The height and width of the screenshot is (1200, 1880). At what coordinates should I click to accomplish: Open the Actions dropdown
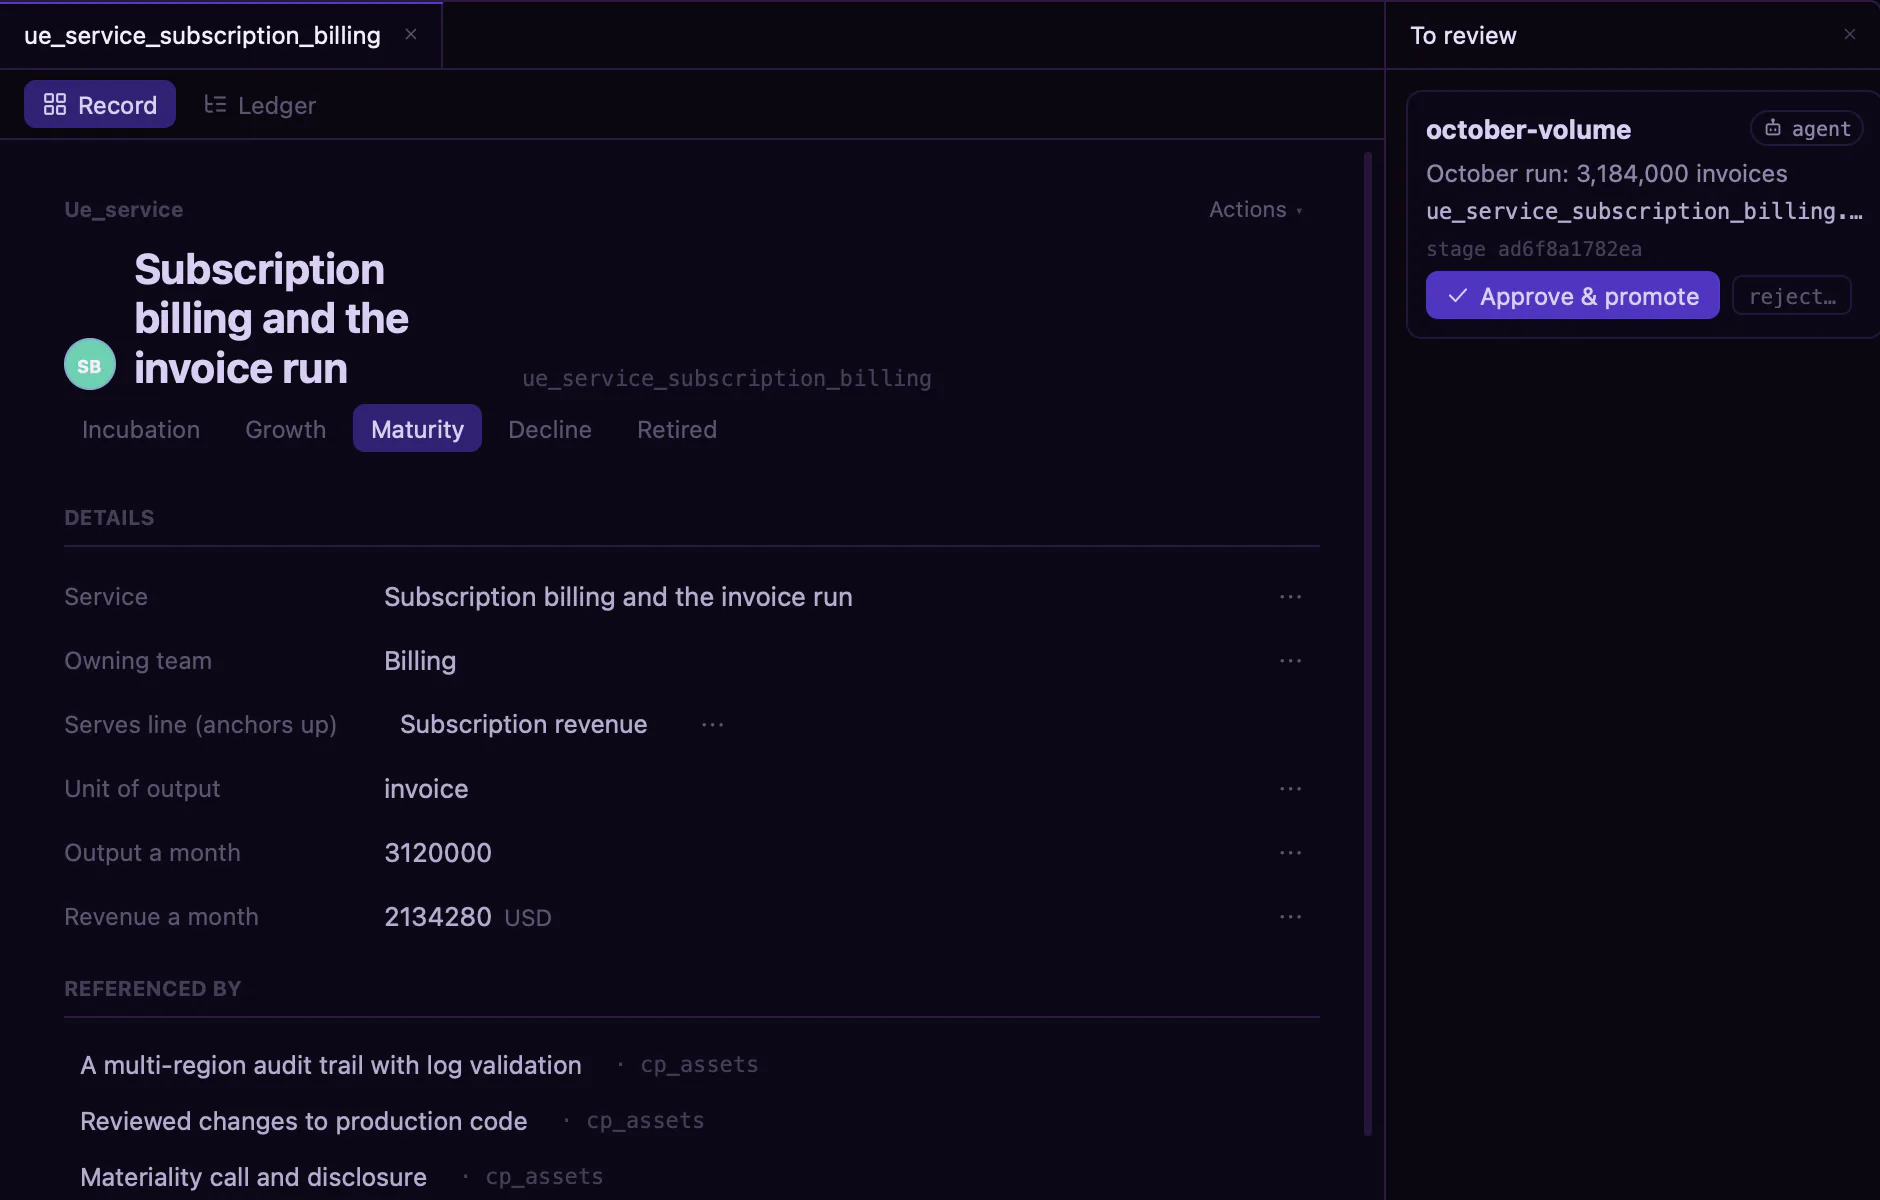coord(1256,210)
